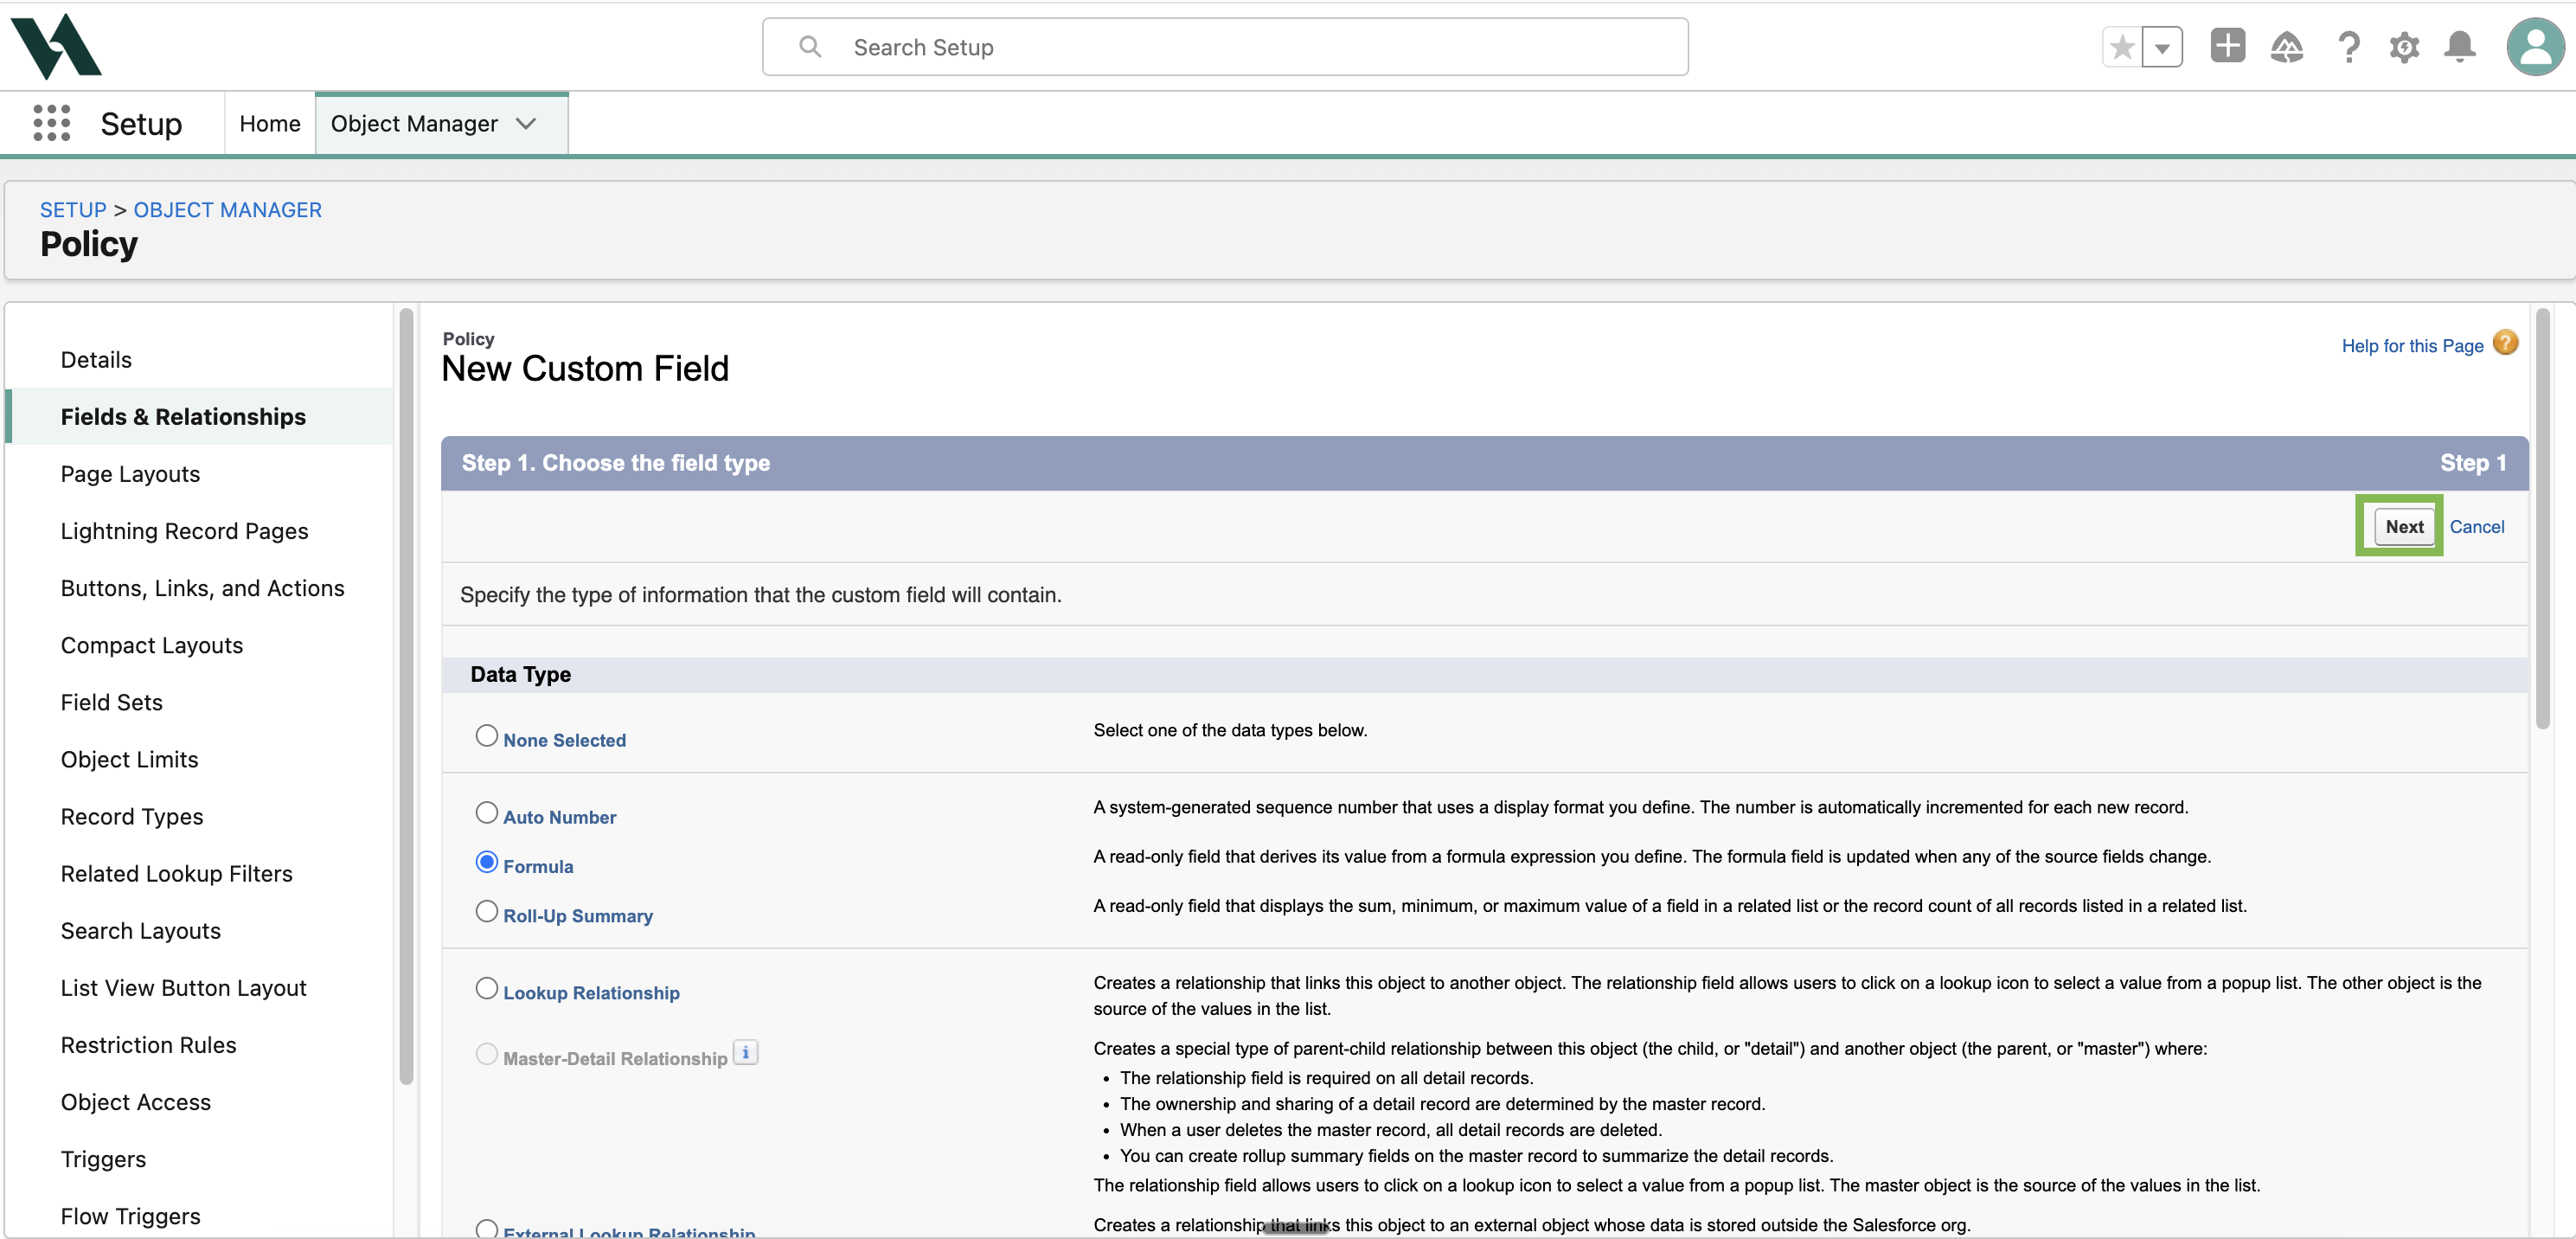Open List View Button Layout
Image resolution: width=2576 pixels, height=1239 pixels.
(183, 987)
